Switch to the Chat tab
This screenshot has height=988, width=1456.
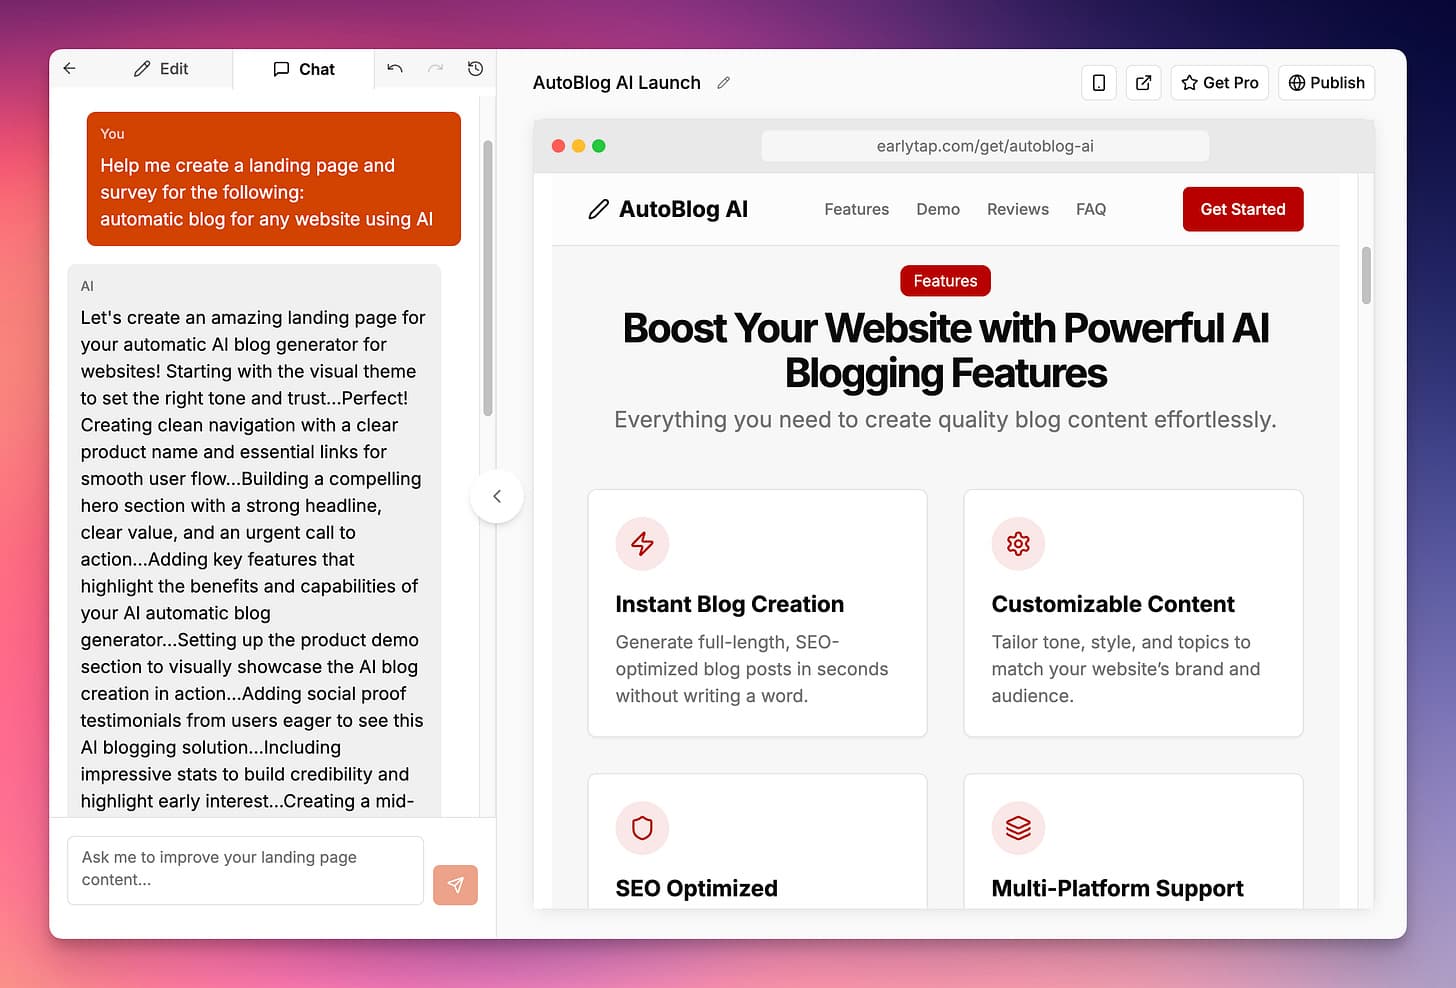(x=304, y=69)
